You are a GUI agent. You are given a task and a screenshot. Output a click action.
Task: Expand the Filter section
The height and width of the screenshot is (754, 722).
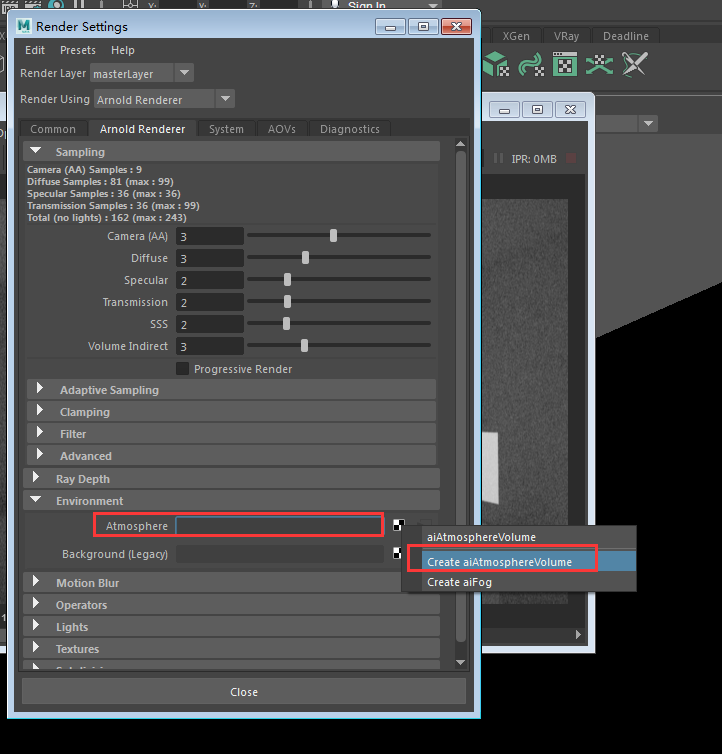pyautogui.click(x=40, y=432)
